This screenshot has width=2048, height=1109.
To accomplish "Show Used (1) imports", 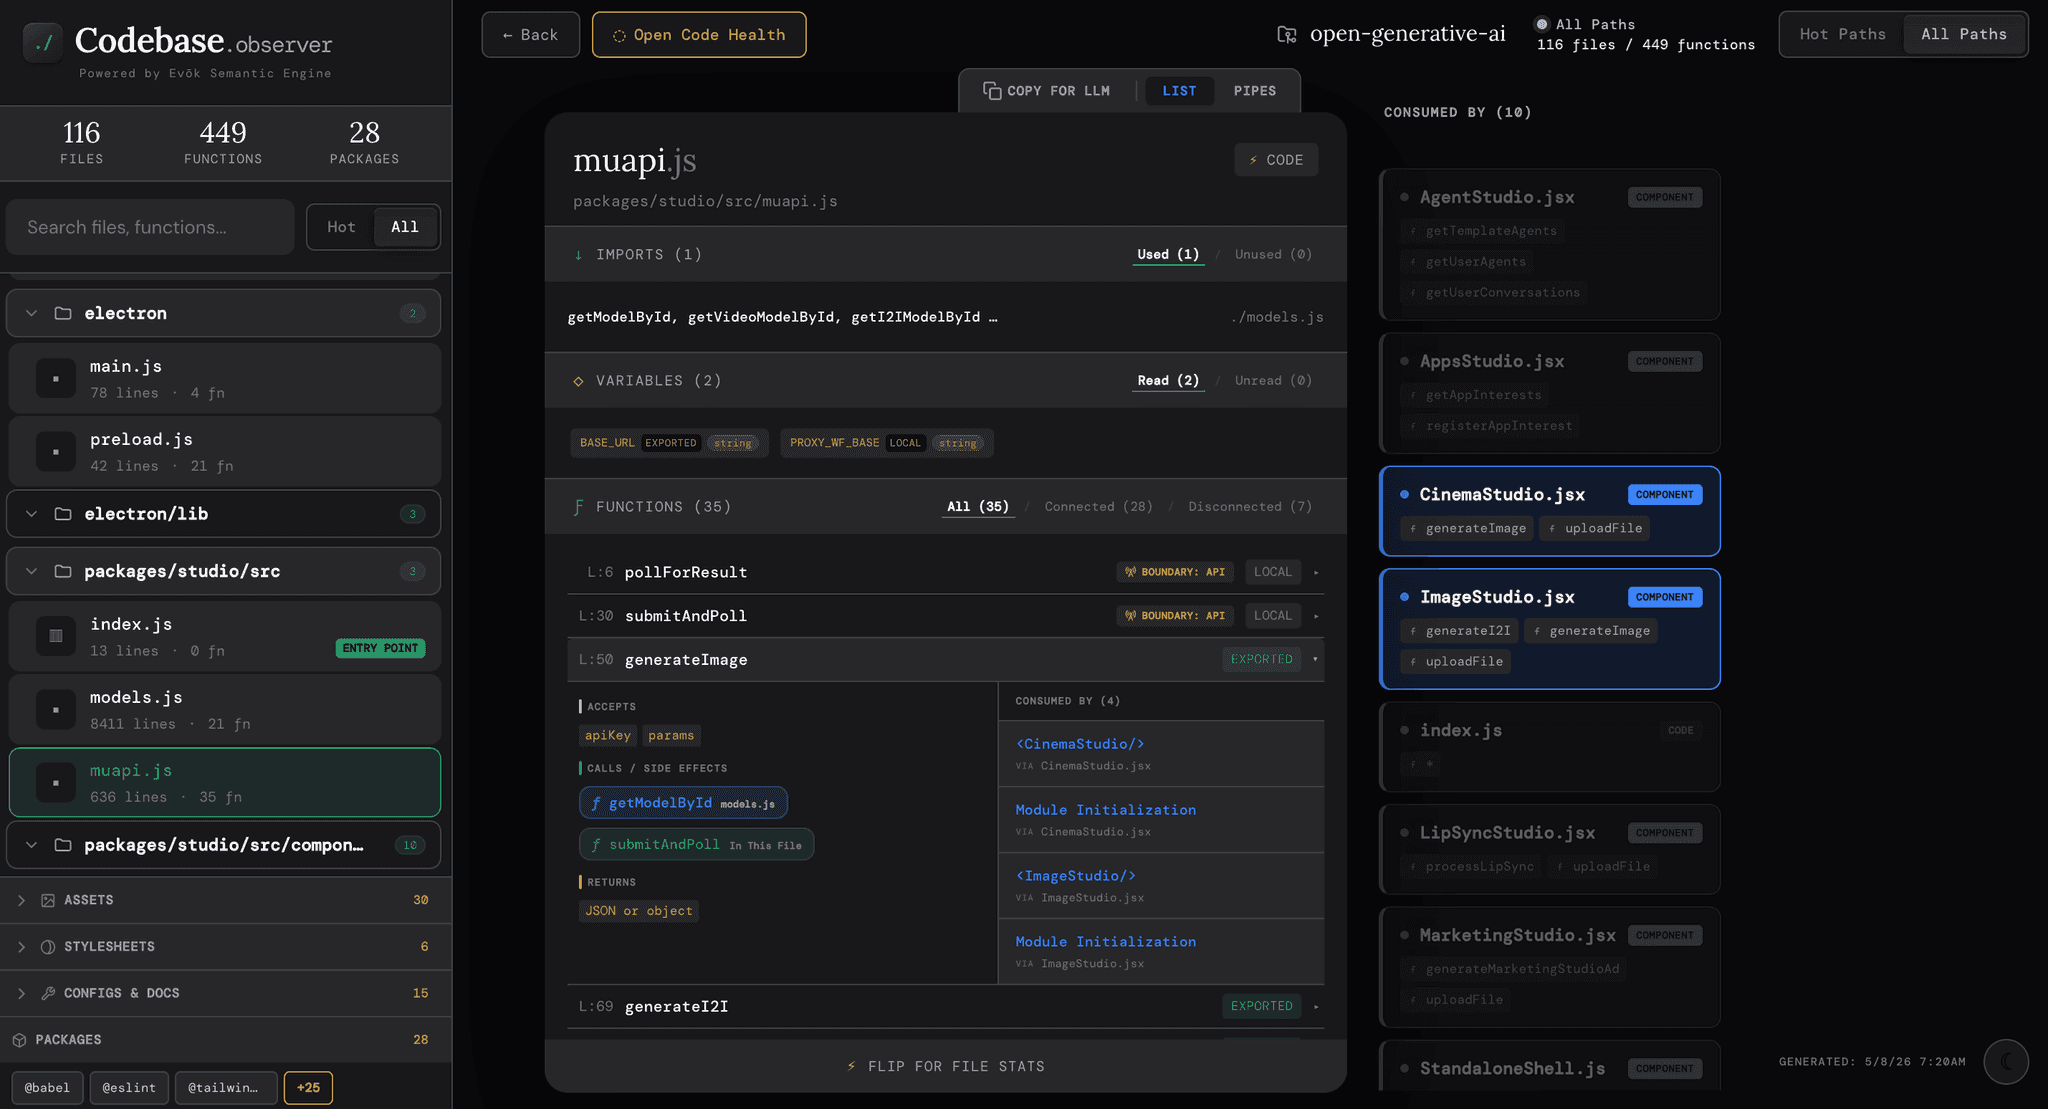I will click(x=1168, y=255).
